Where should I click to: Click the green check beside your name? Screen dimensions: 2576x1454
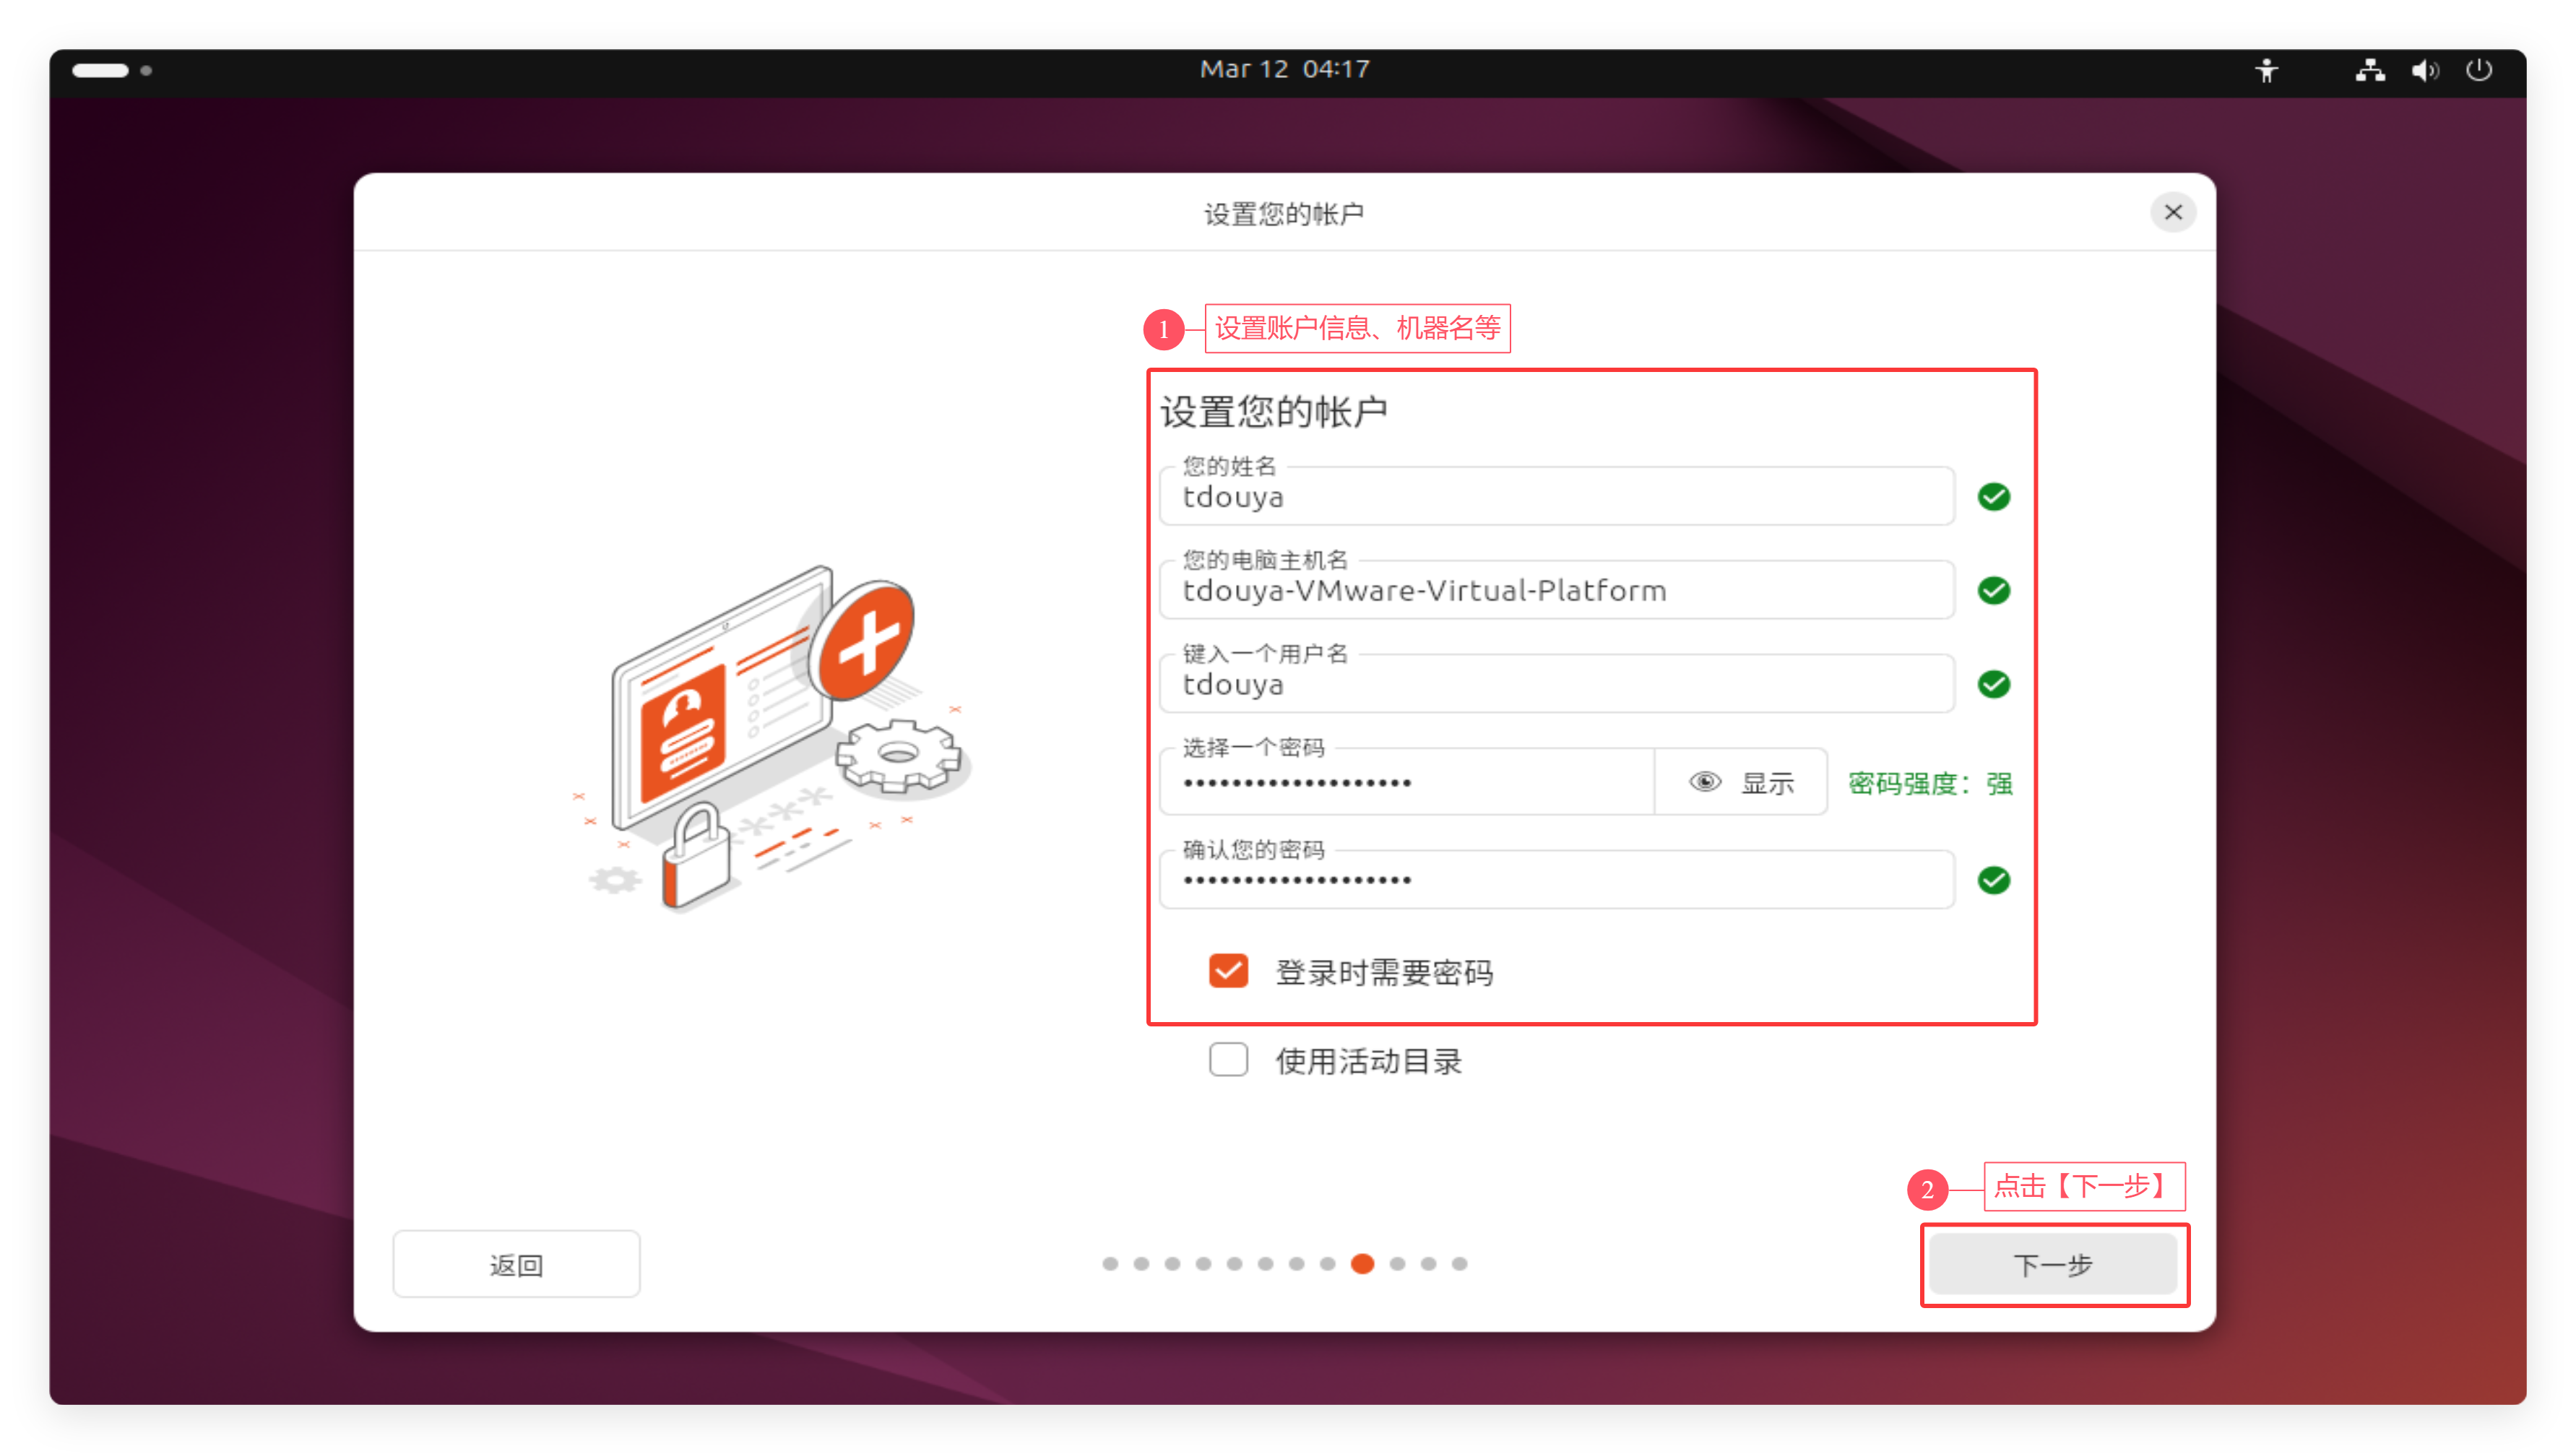click(1993, 497)
